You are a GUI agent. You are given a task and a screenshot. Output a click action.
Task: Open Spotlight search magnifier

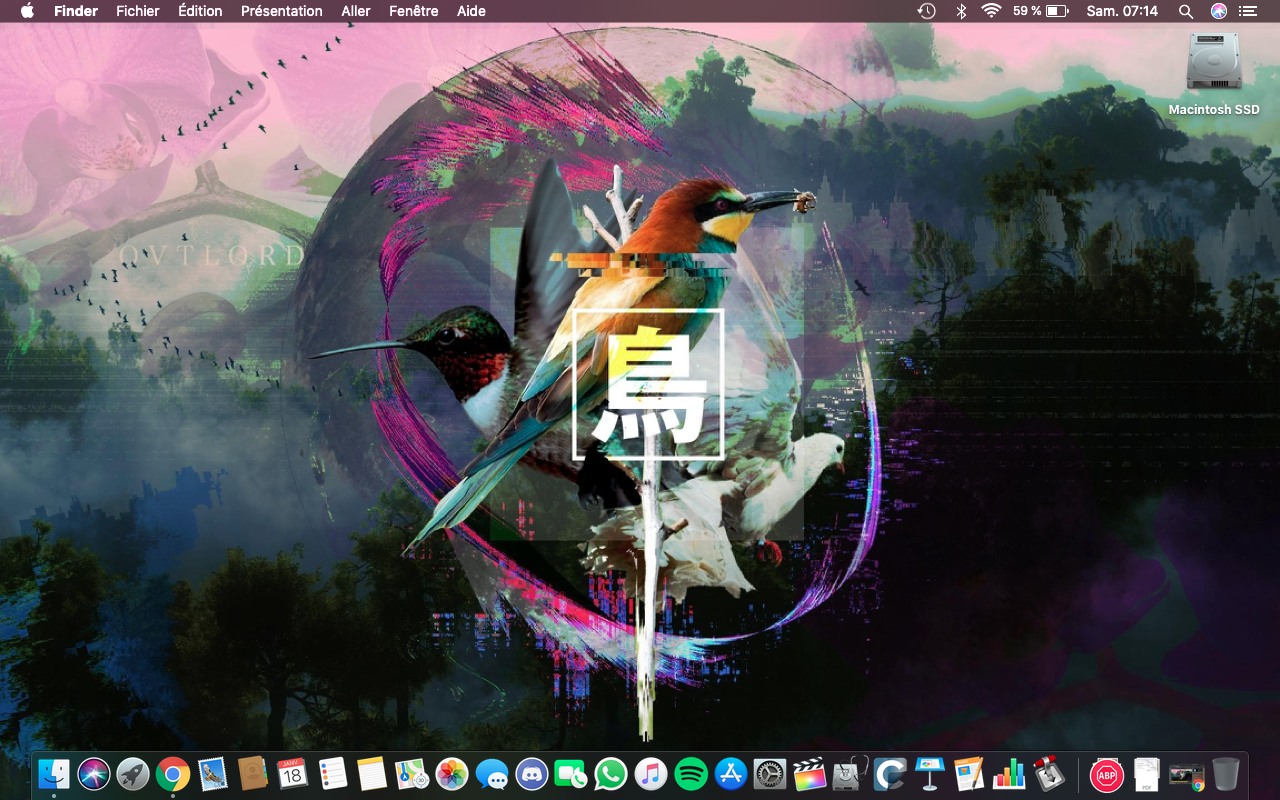(x=1186, y=11)
